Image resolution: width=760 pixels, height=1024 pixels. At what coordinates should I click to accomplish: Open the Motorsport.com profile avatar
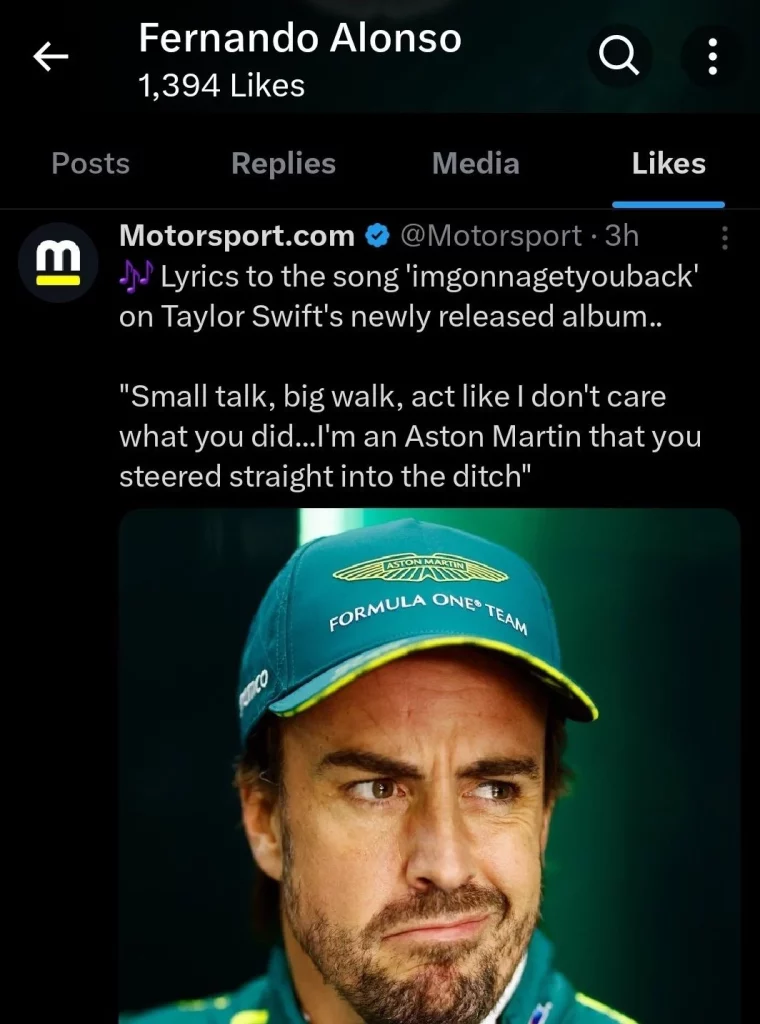tap(58, 262)
